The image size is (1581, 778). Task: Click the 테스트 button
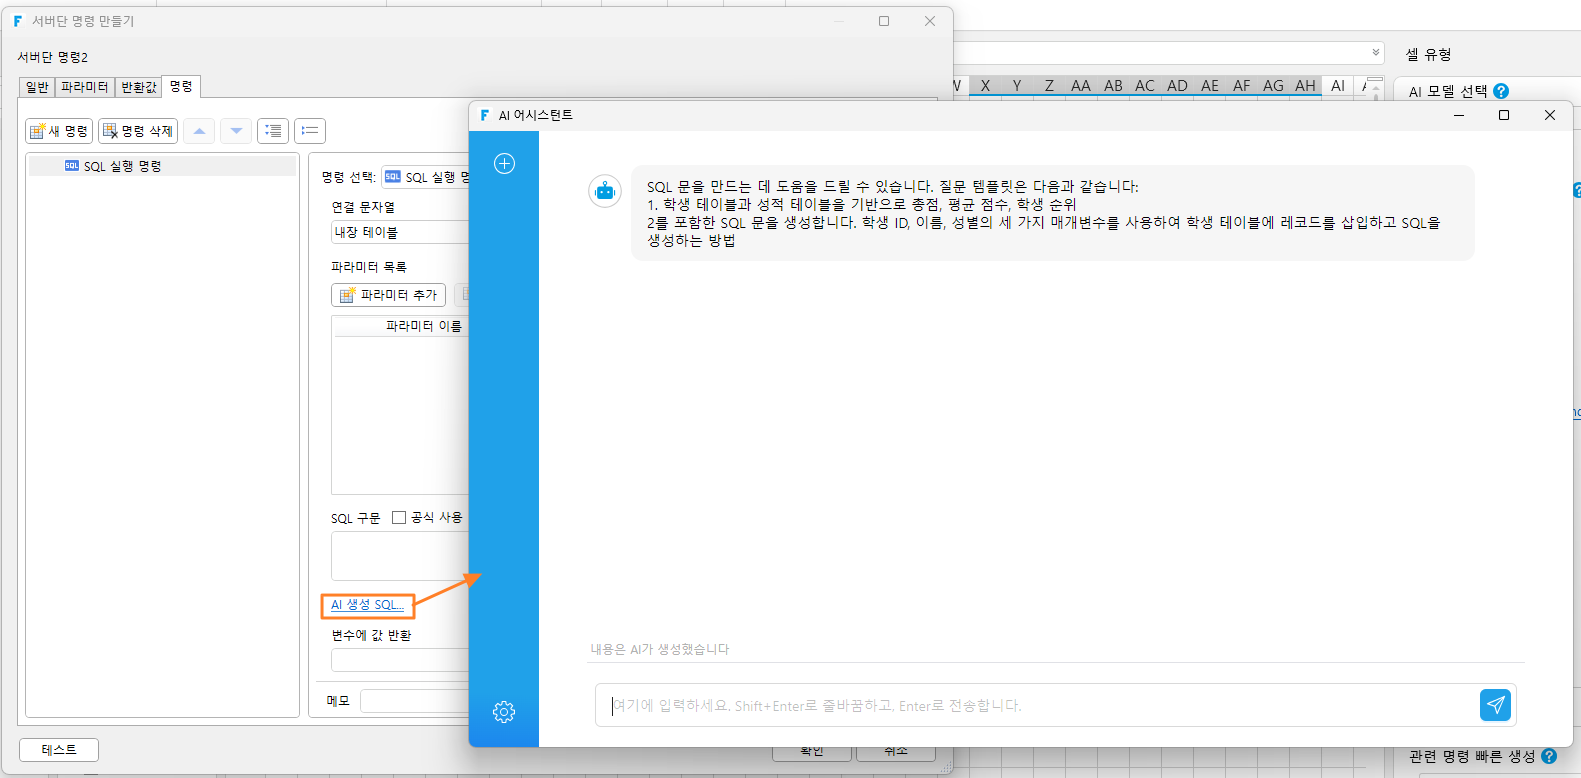click(x=59, y=750)
